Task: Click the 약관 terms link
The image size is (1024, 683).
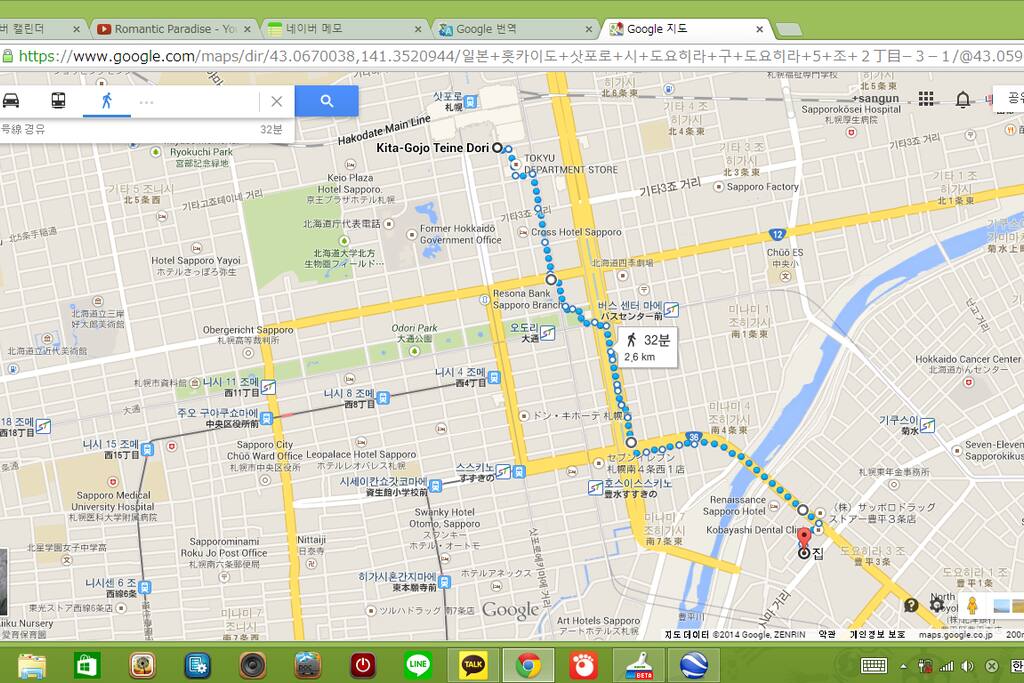Action: pyautogui.click(x=827, y=635)
